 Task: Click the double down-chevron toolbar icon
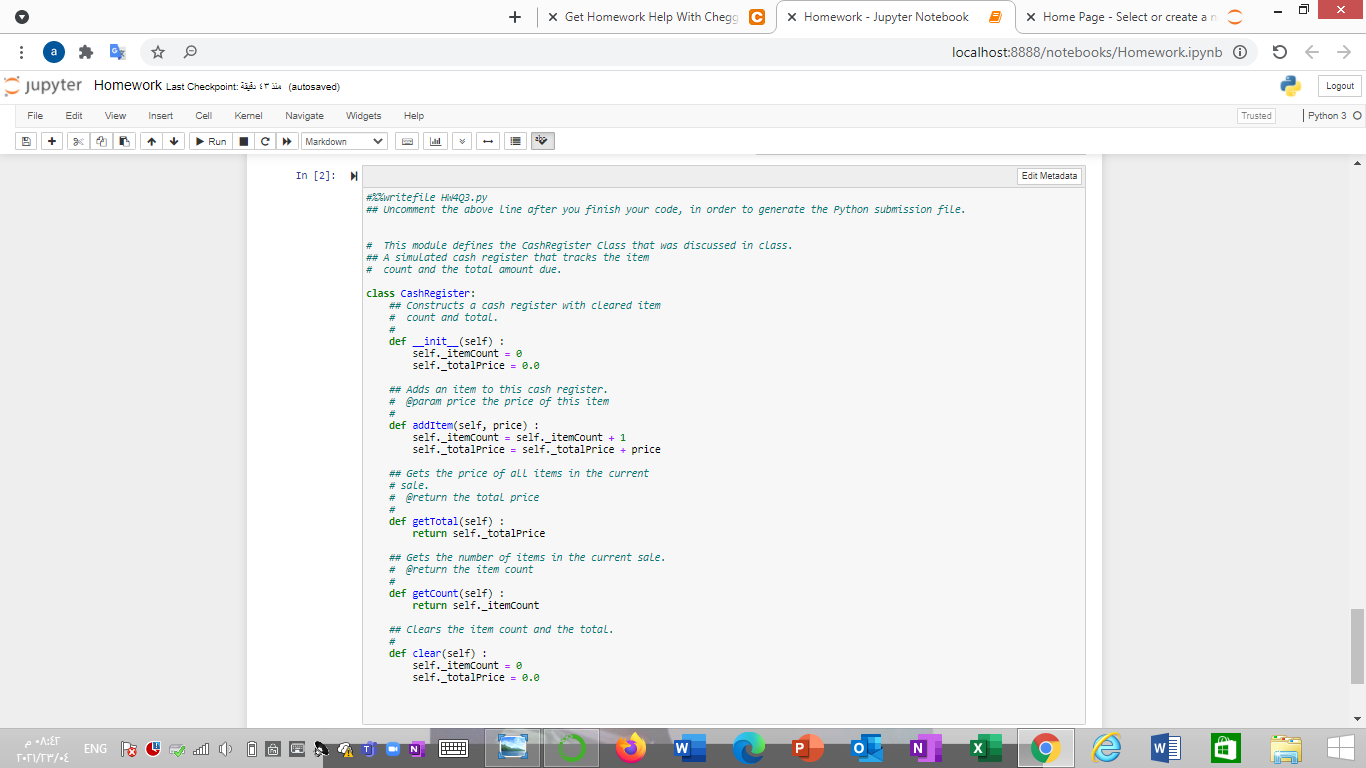tap(462, 142)
